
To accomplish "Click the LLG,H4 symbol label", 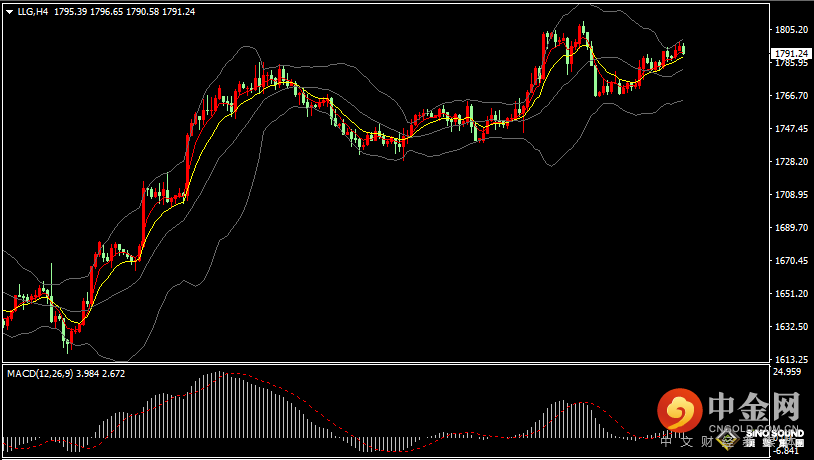I will pyautogui.click(x=33, y=11).
